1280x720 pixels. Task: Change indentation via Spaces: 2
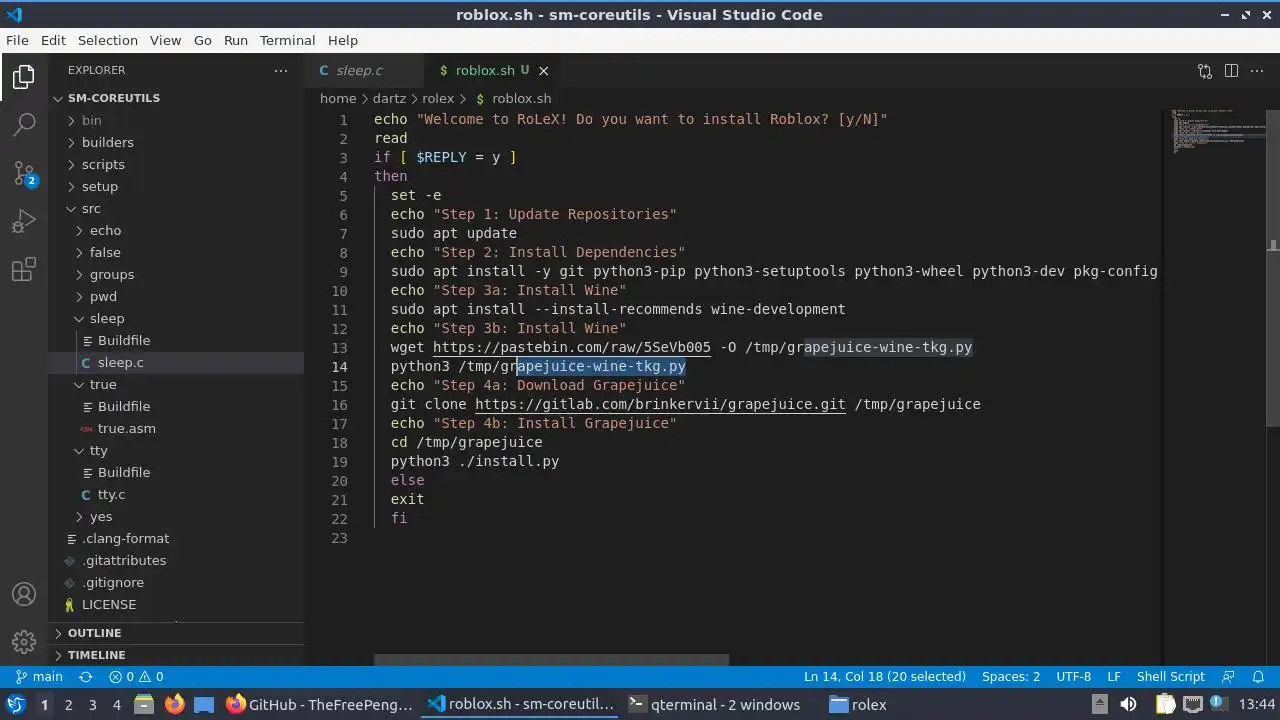[1011, 676]
